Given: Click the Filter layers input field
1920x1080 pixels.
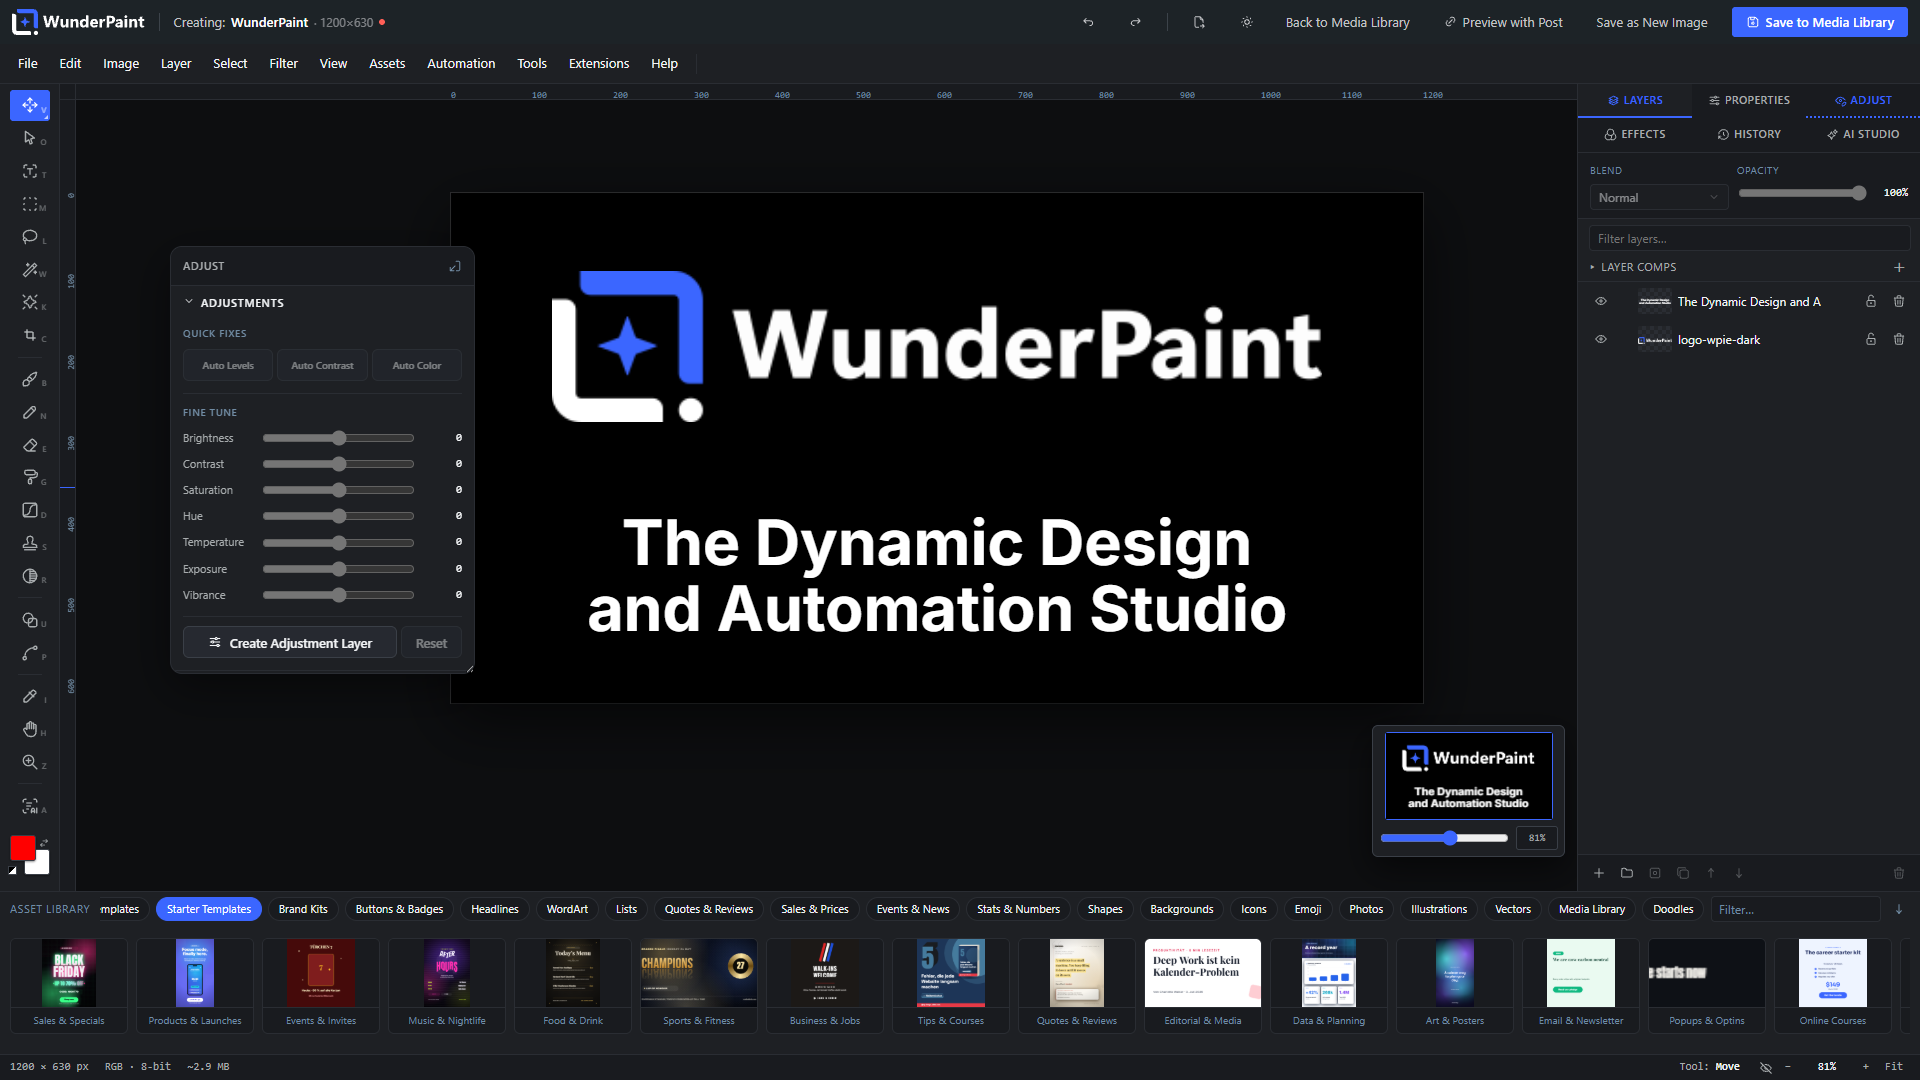Looking at the screenshot, I should point(1749,238).
